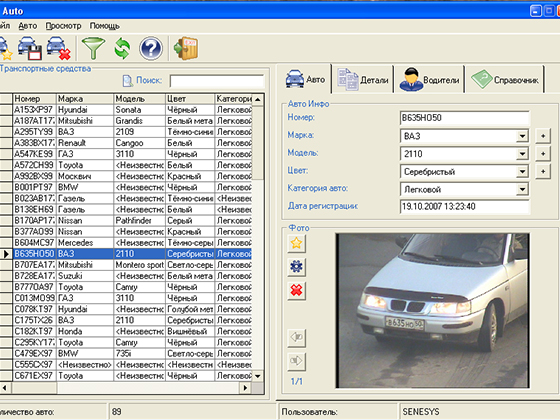Click the plus button next to Марка
Viewport: 560px width, 420px height.
coord(543,136)
